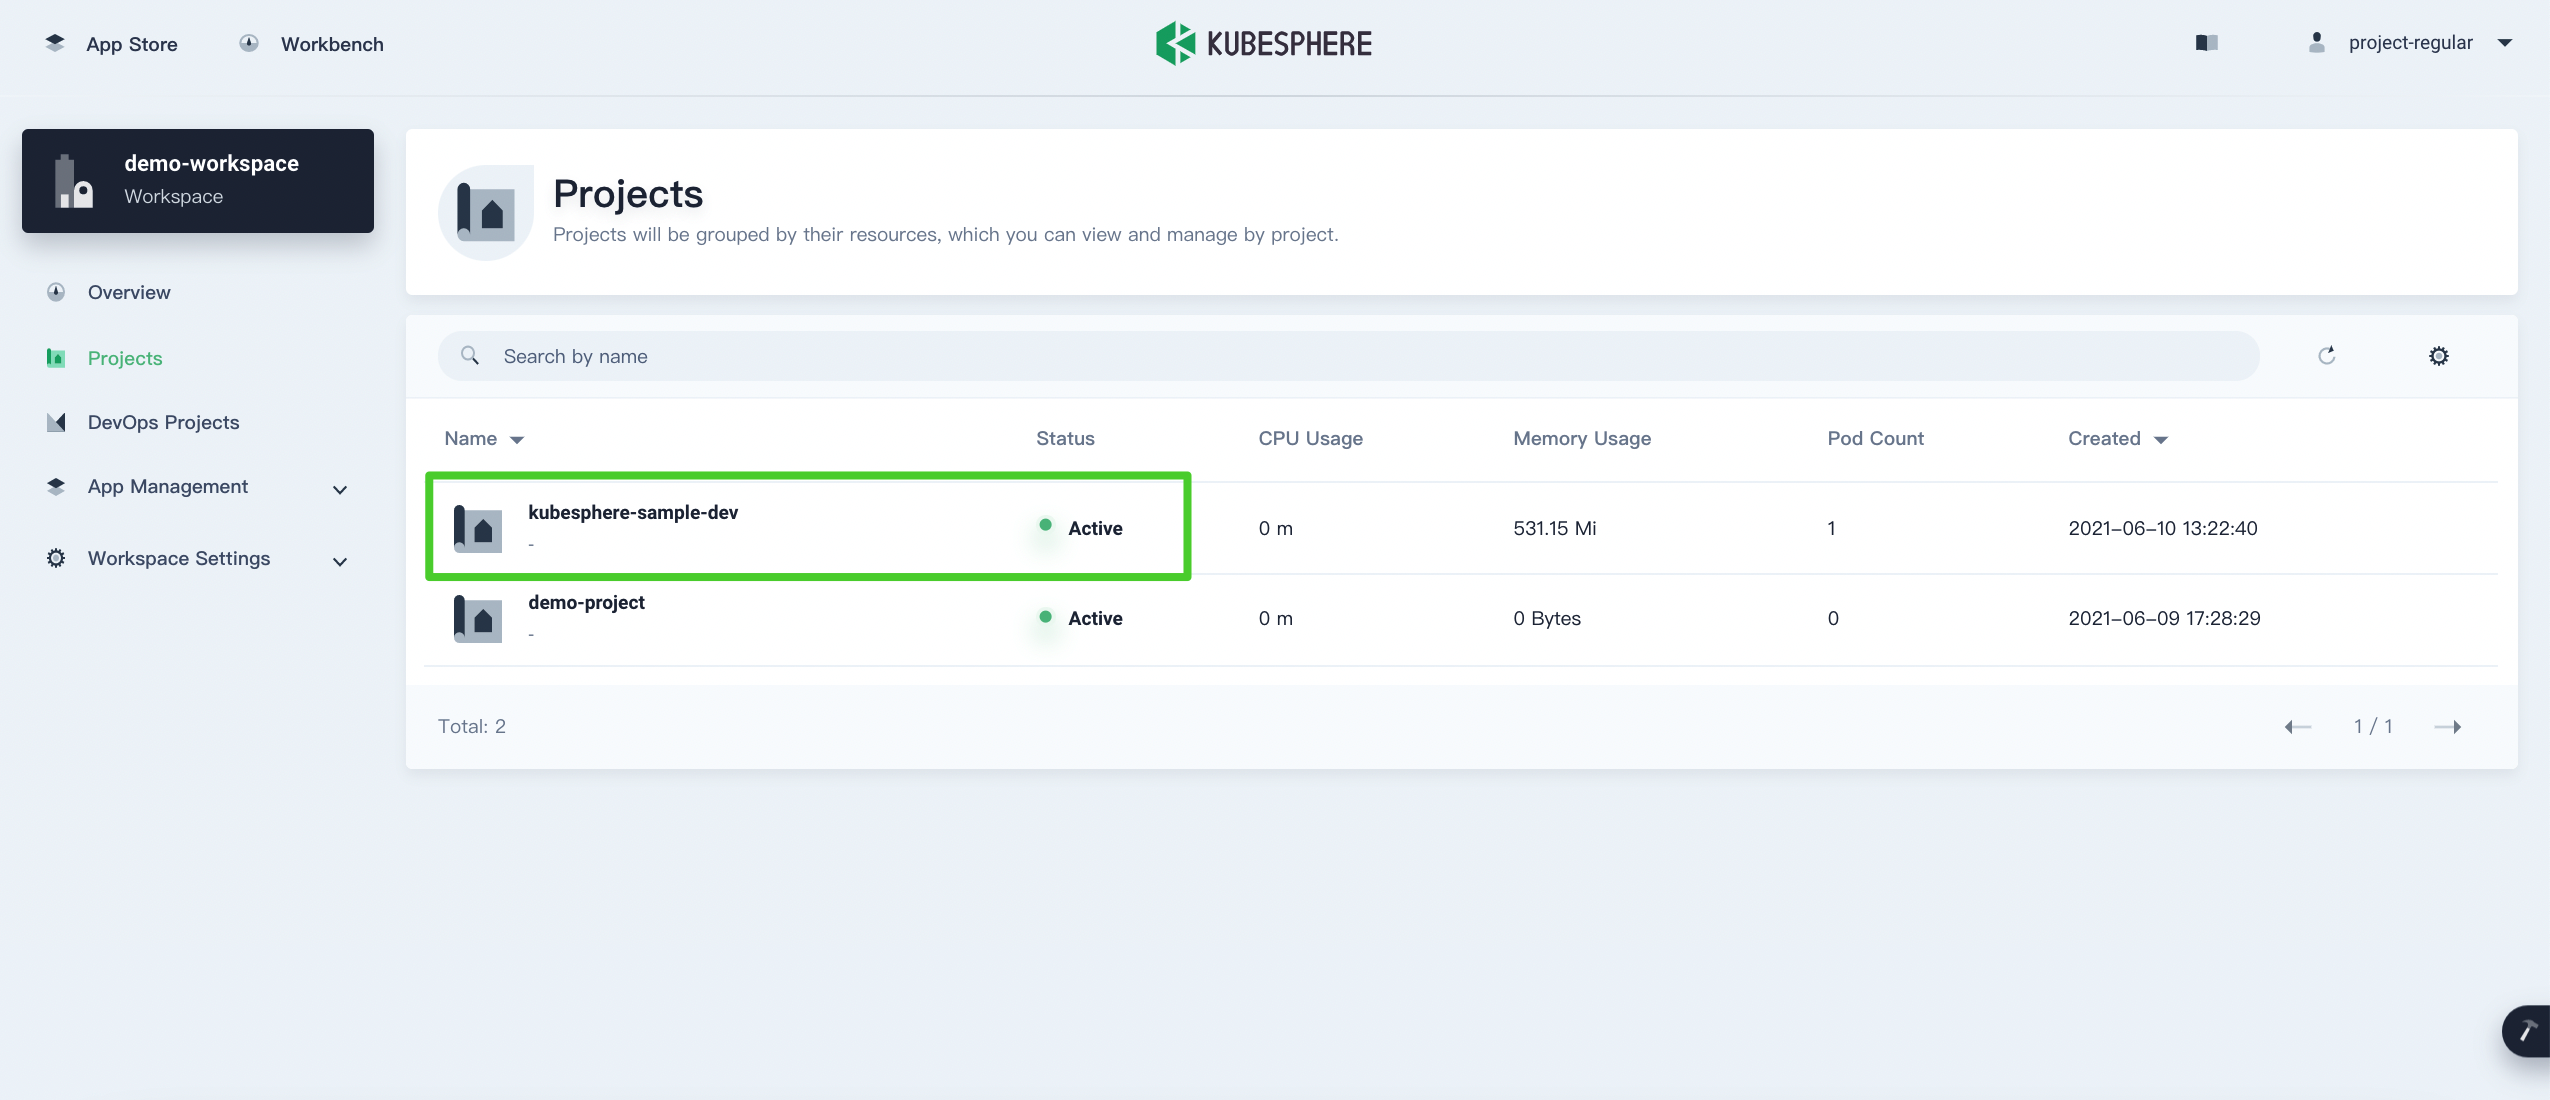Click the refresh button
This screenshot has width=2550, height=1100.
click(2324, 355)
